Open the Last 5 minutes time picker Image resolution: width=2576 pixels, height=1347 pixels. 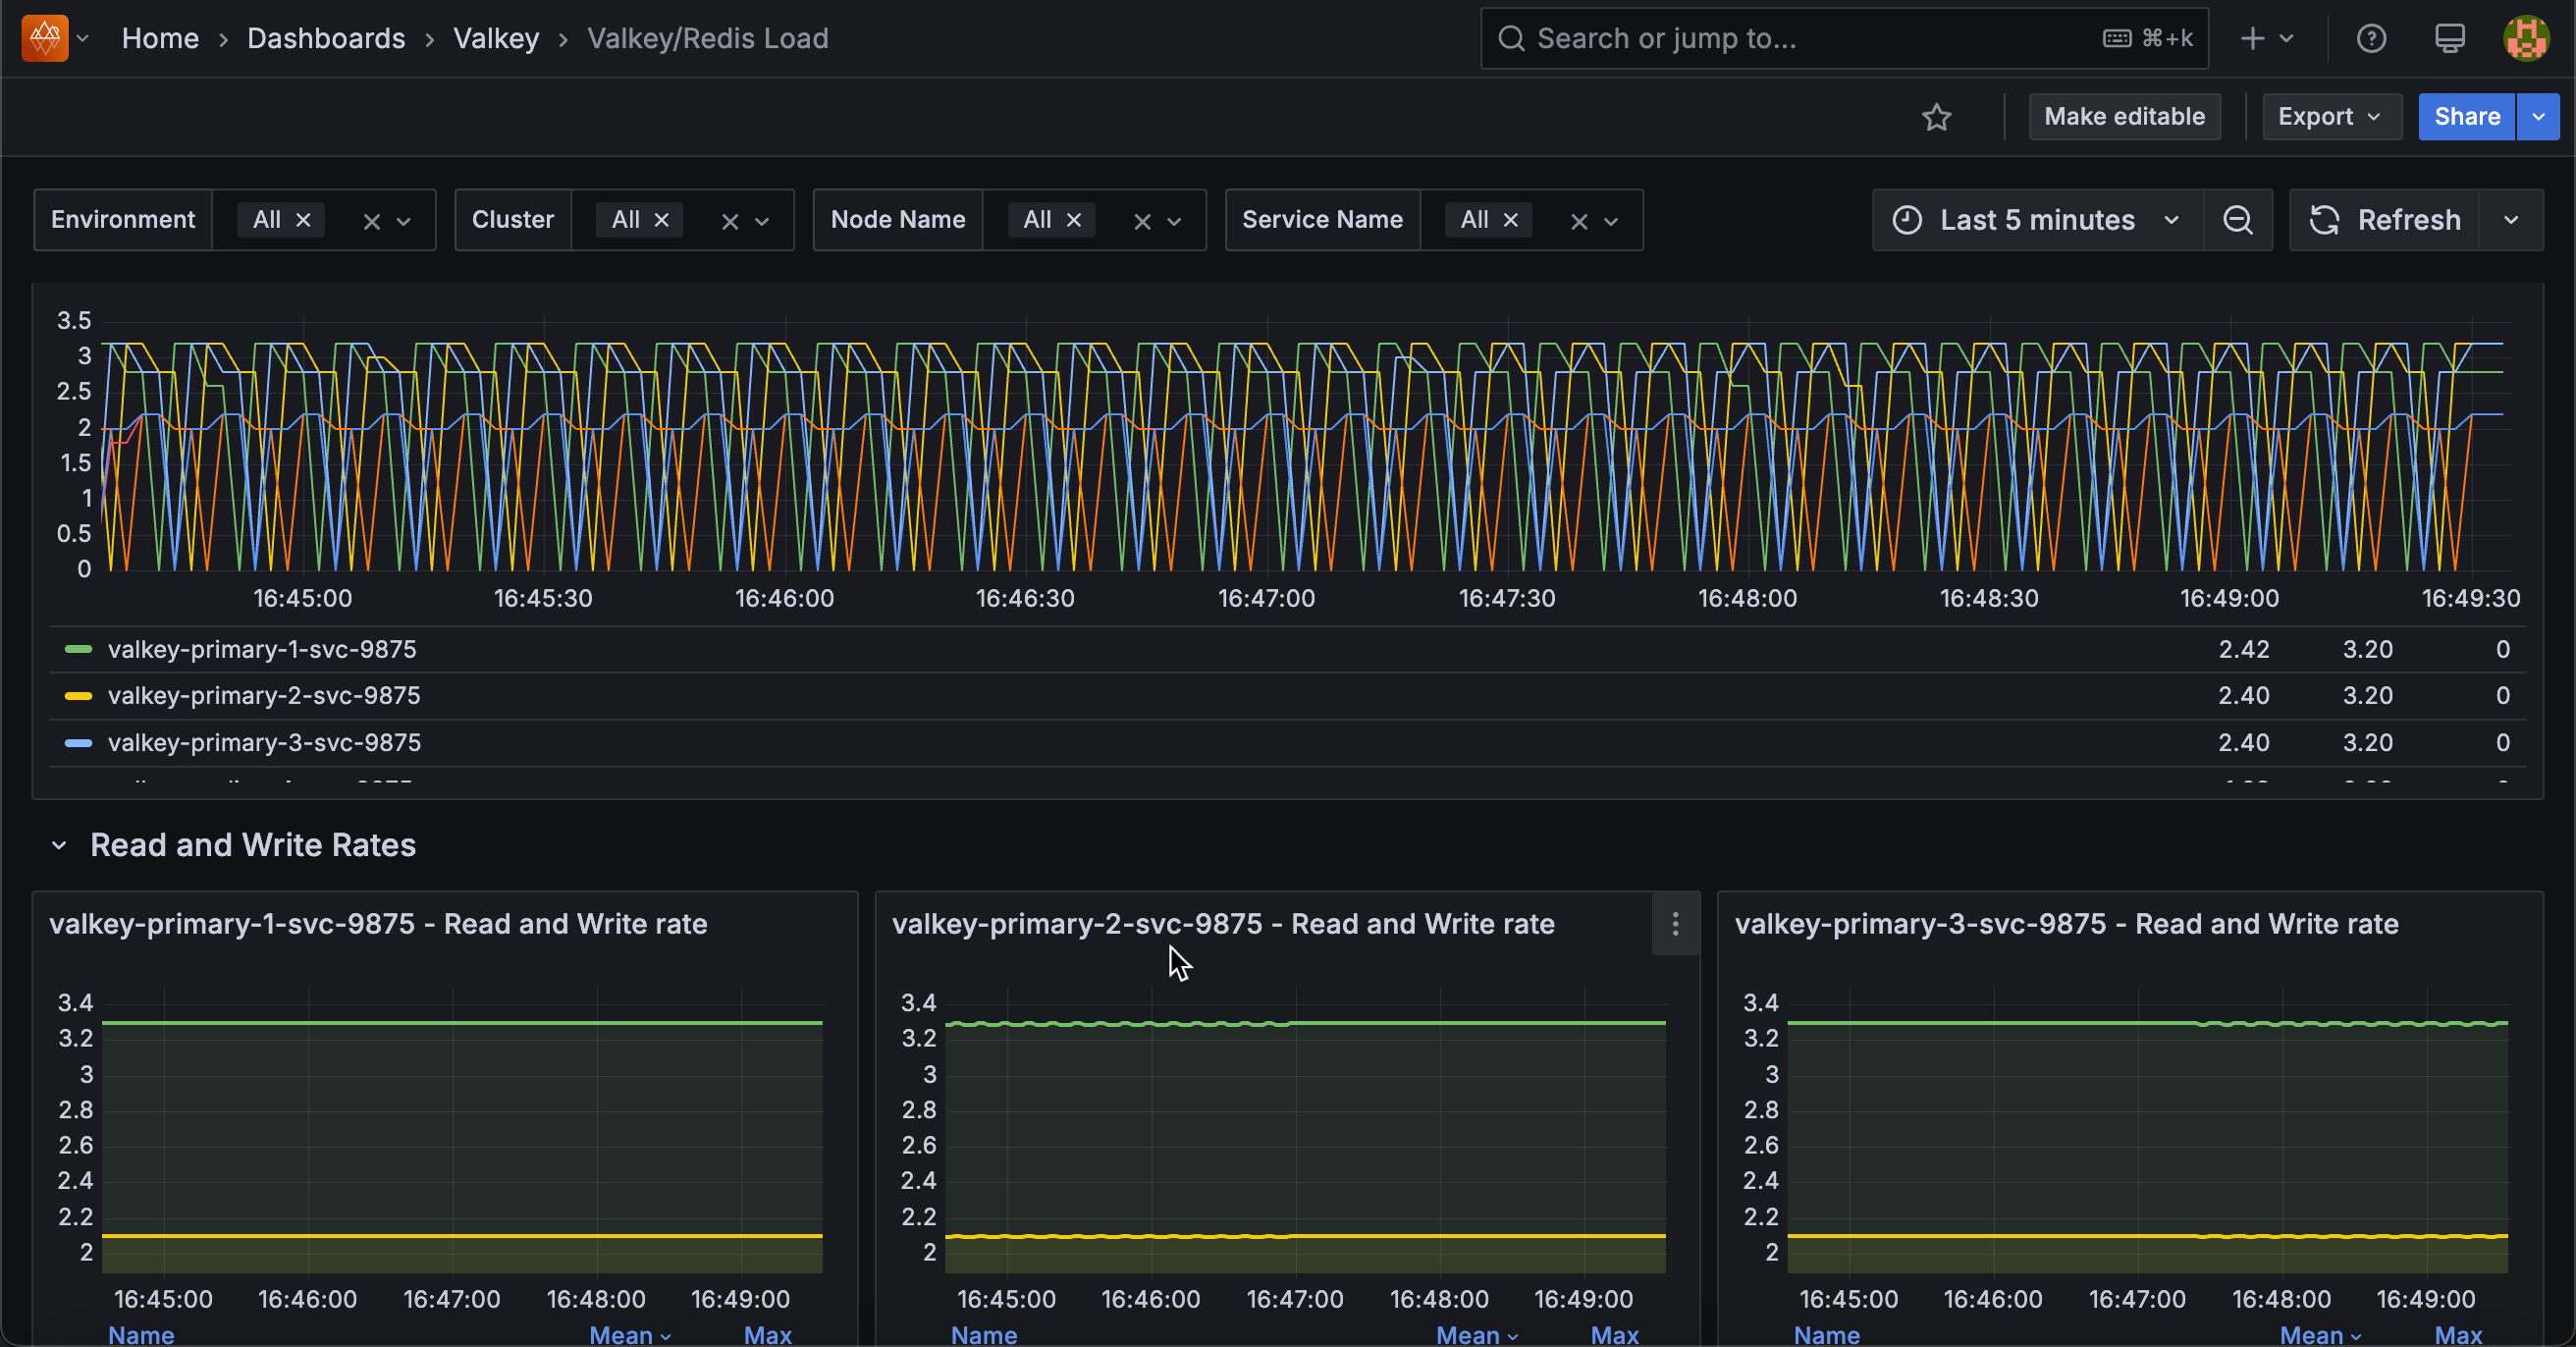pos(2036,220)
